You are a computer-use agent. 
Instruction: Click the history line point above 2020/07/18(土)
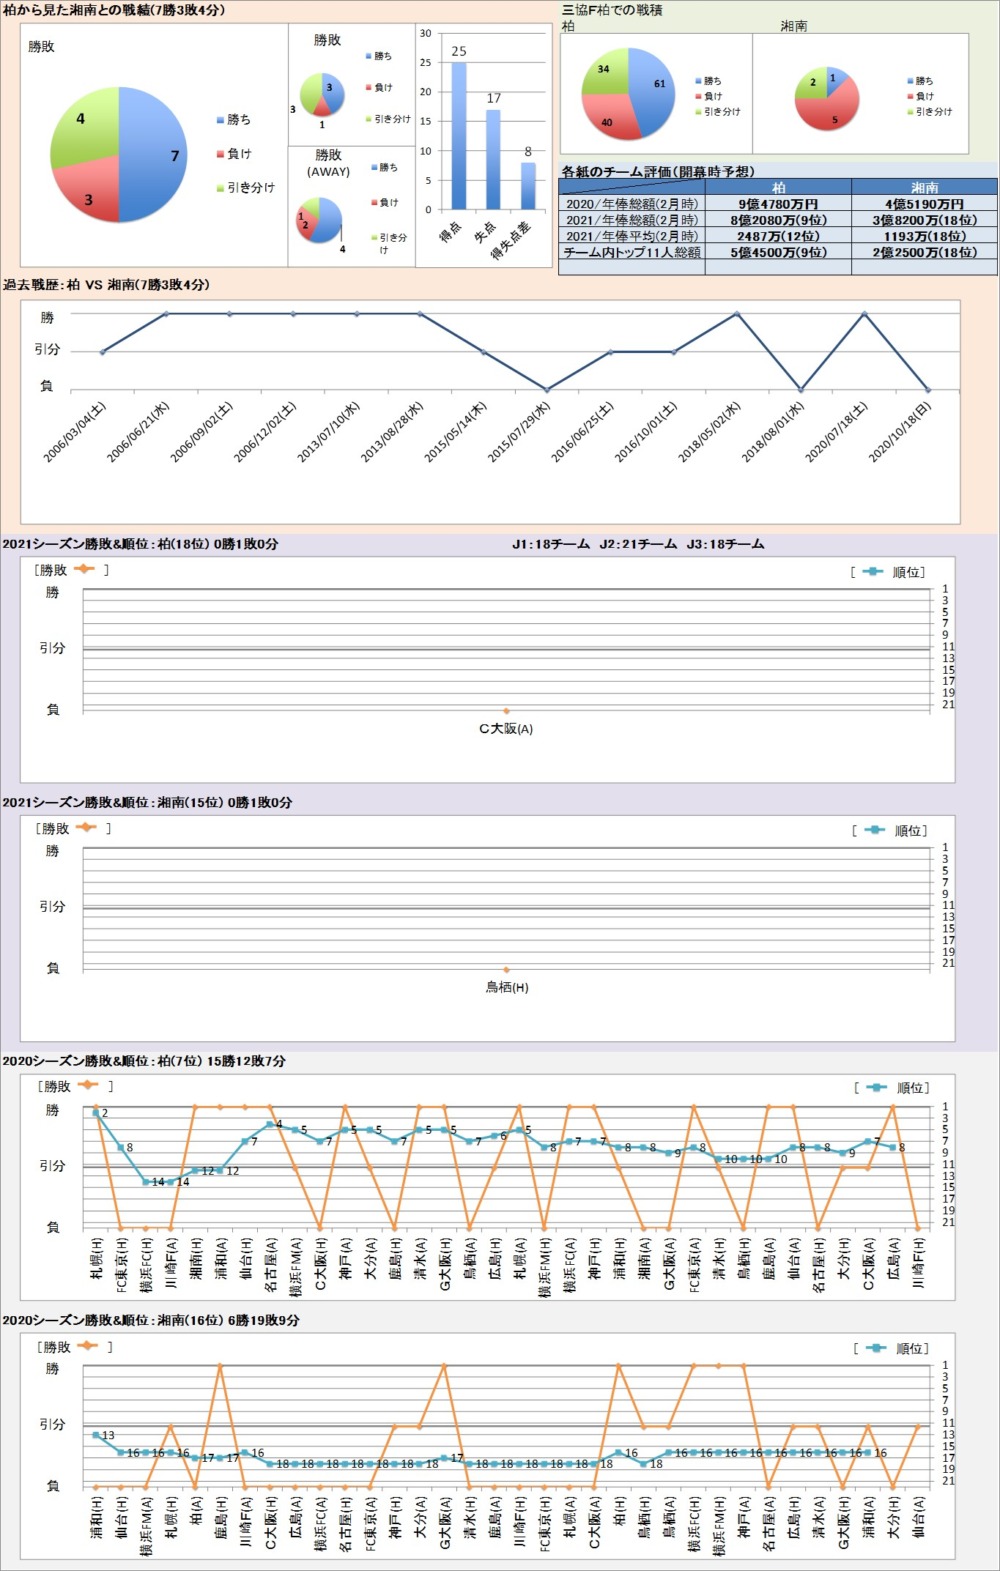864,314
